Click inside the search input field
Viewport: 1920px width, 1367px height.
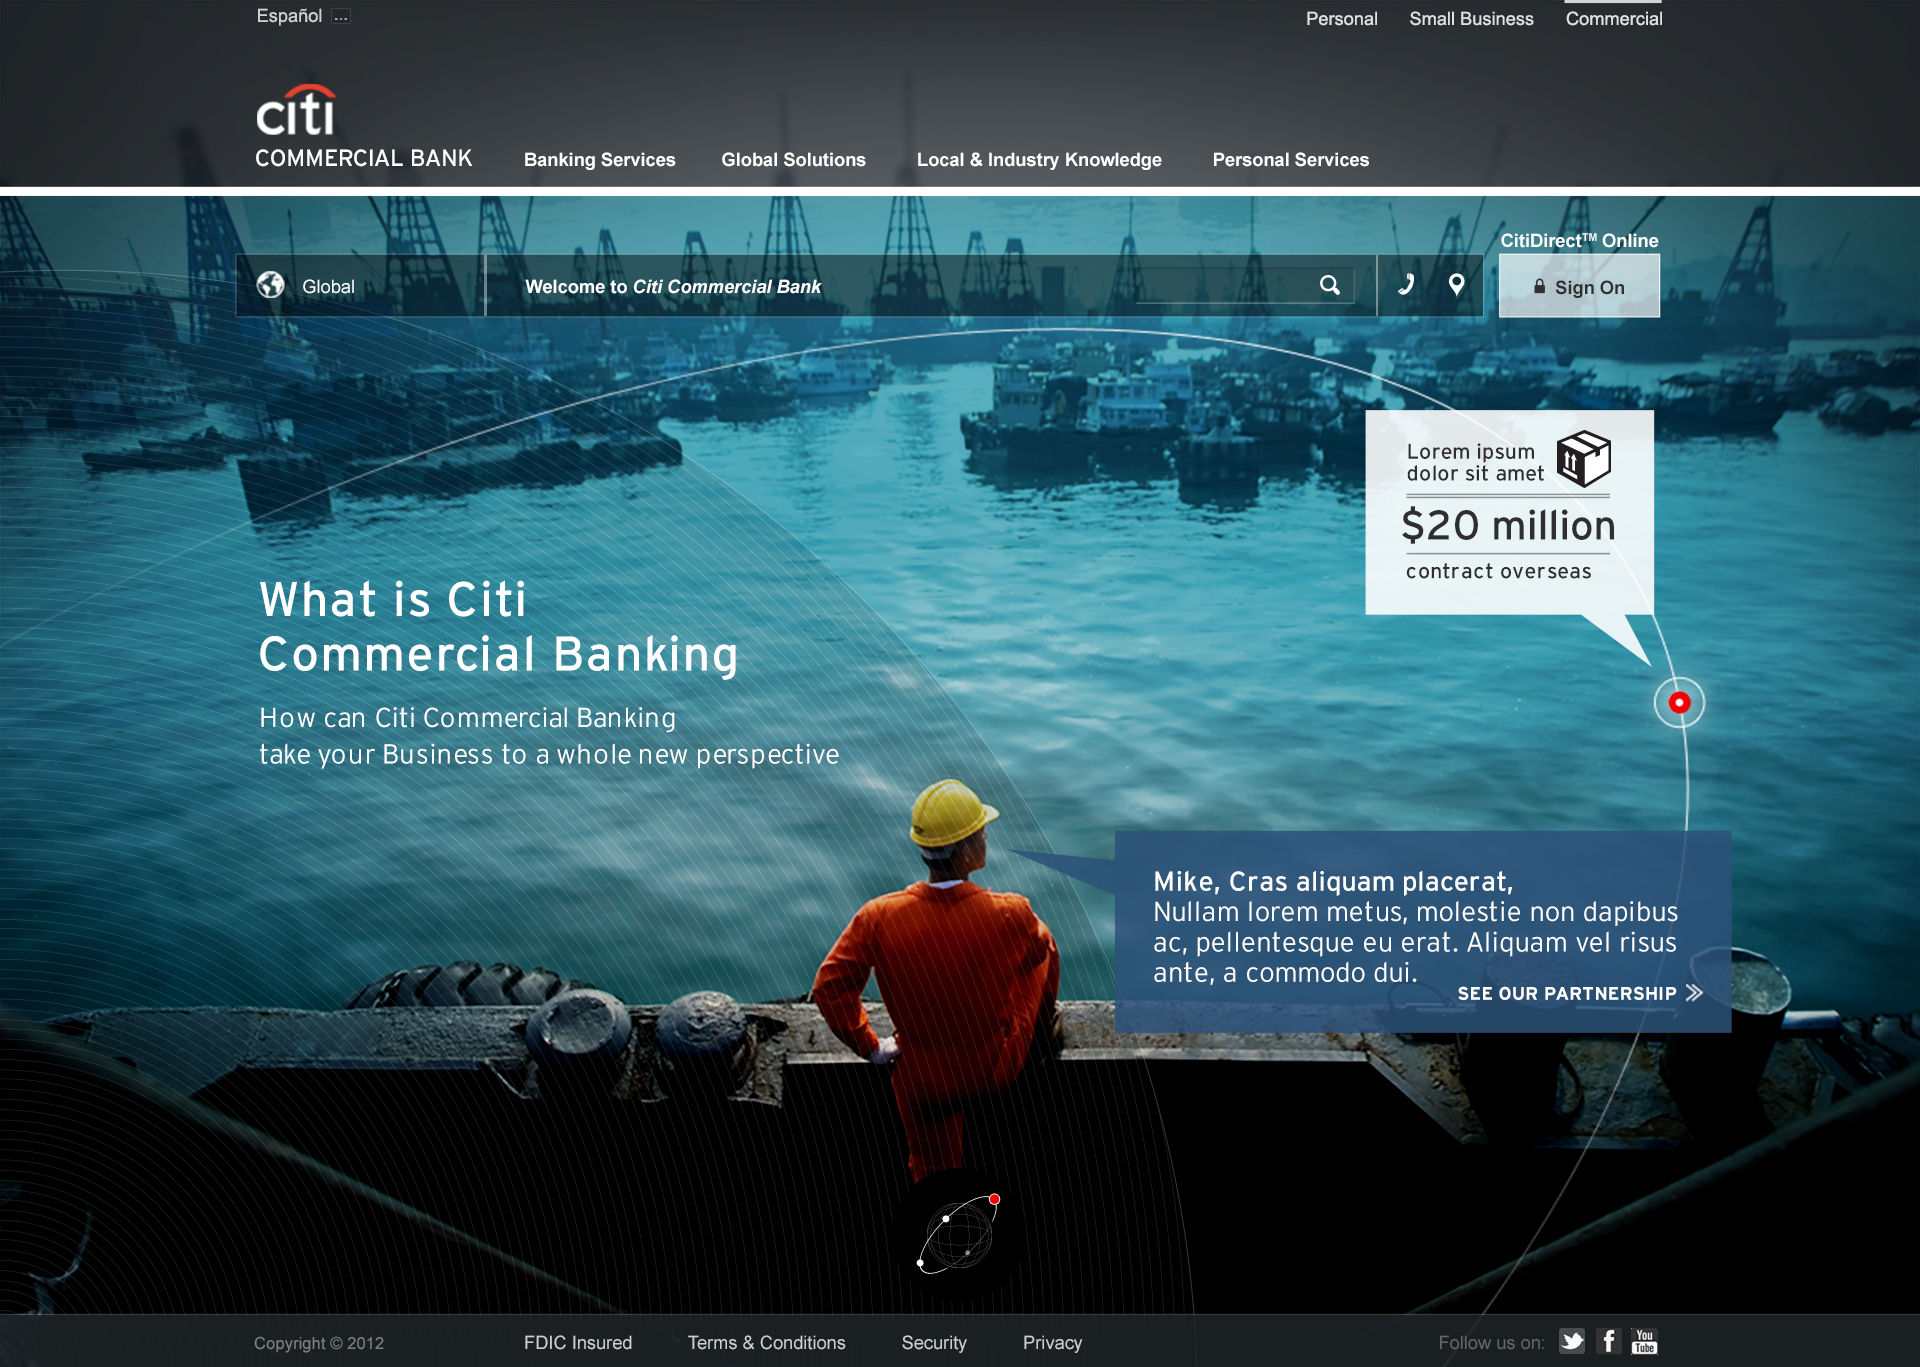1220,286
